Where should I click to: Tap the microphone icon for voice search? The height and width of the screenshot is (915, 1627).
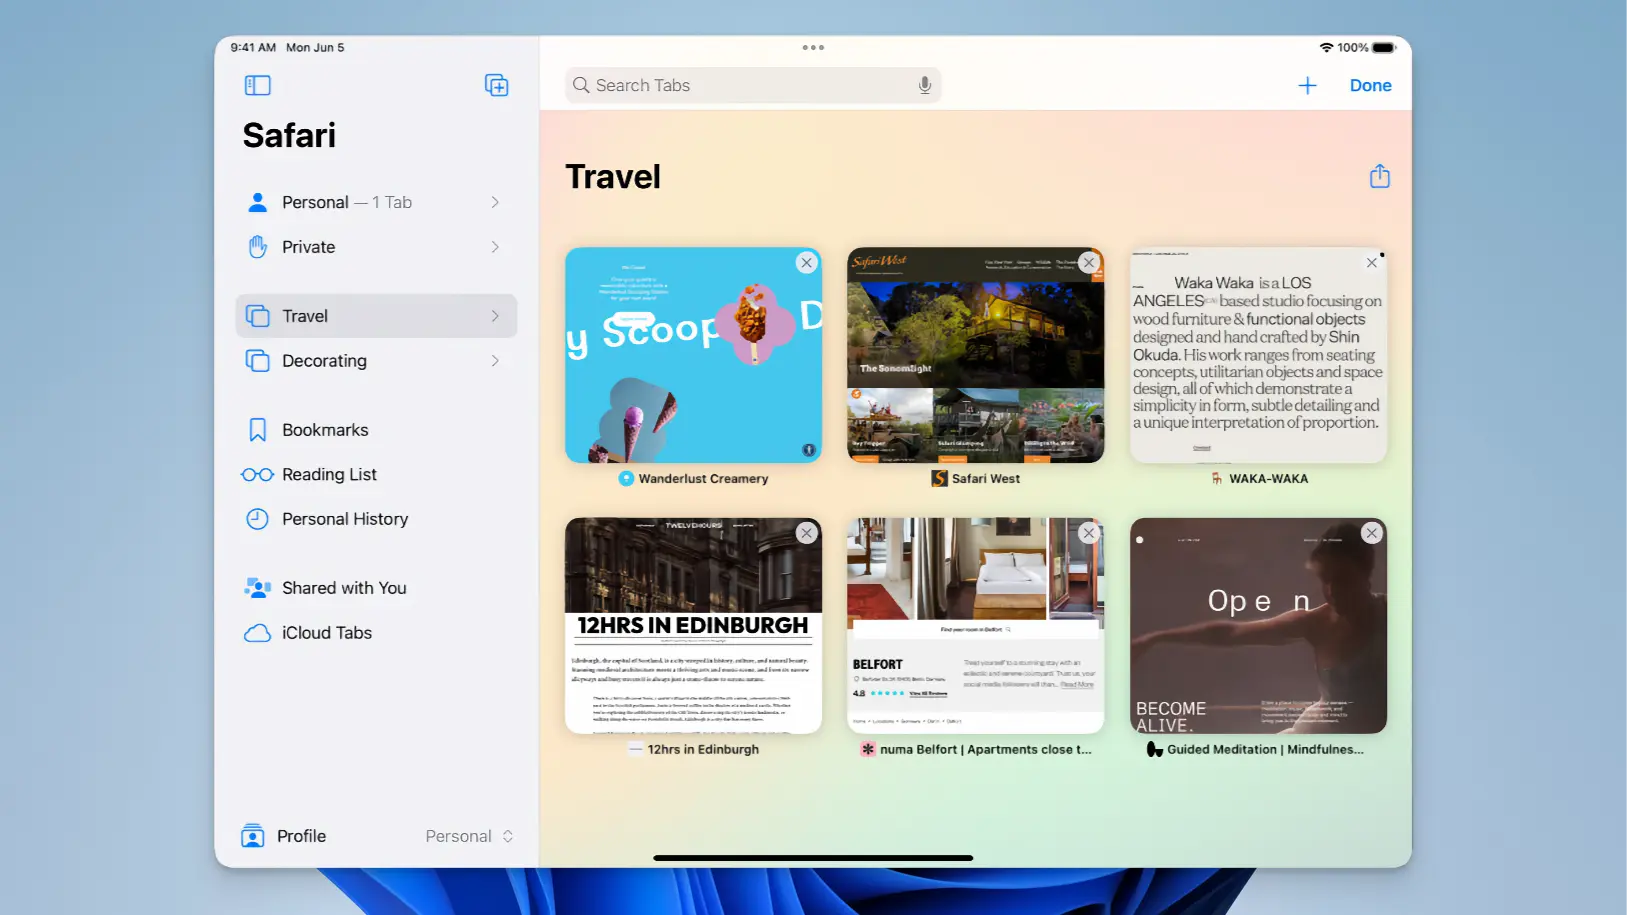pyautogui.click(x=924, y=85)
